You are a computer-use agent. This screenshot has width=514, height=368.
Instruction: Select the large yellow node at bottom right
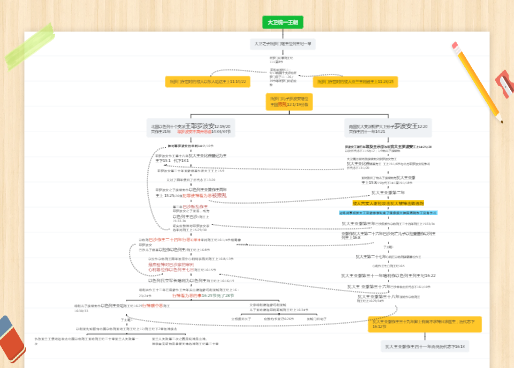pos(425,324)
